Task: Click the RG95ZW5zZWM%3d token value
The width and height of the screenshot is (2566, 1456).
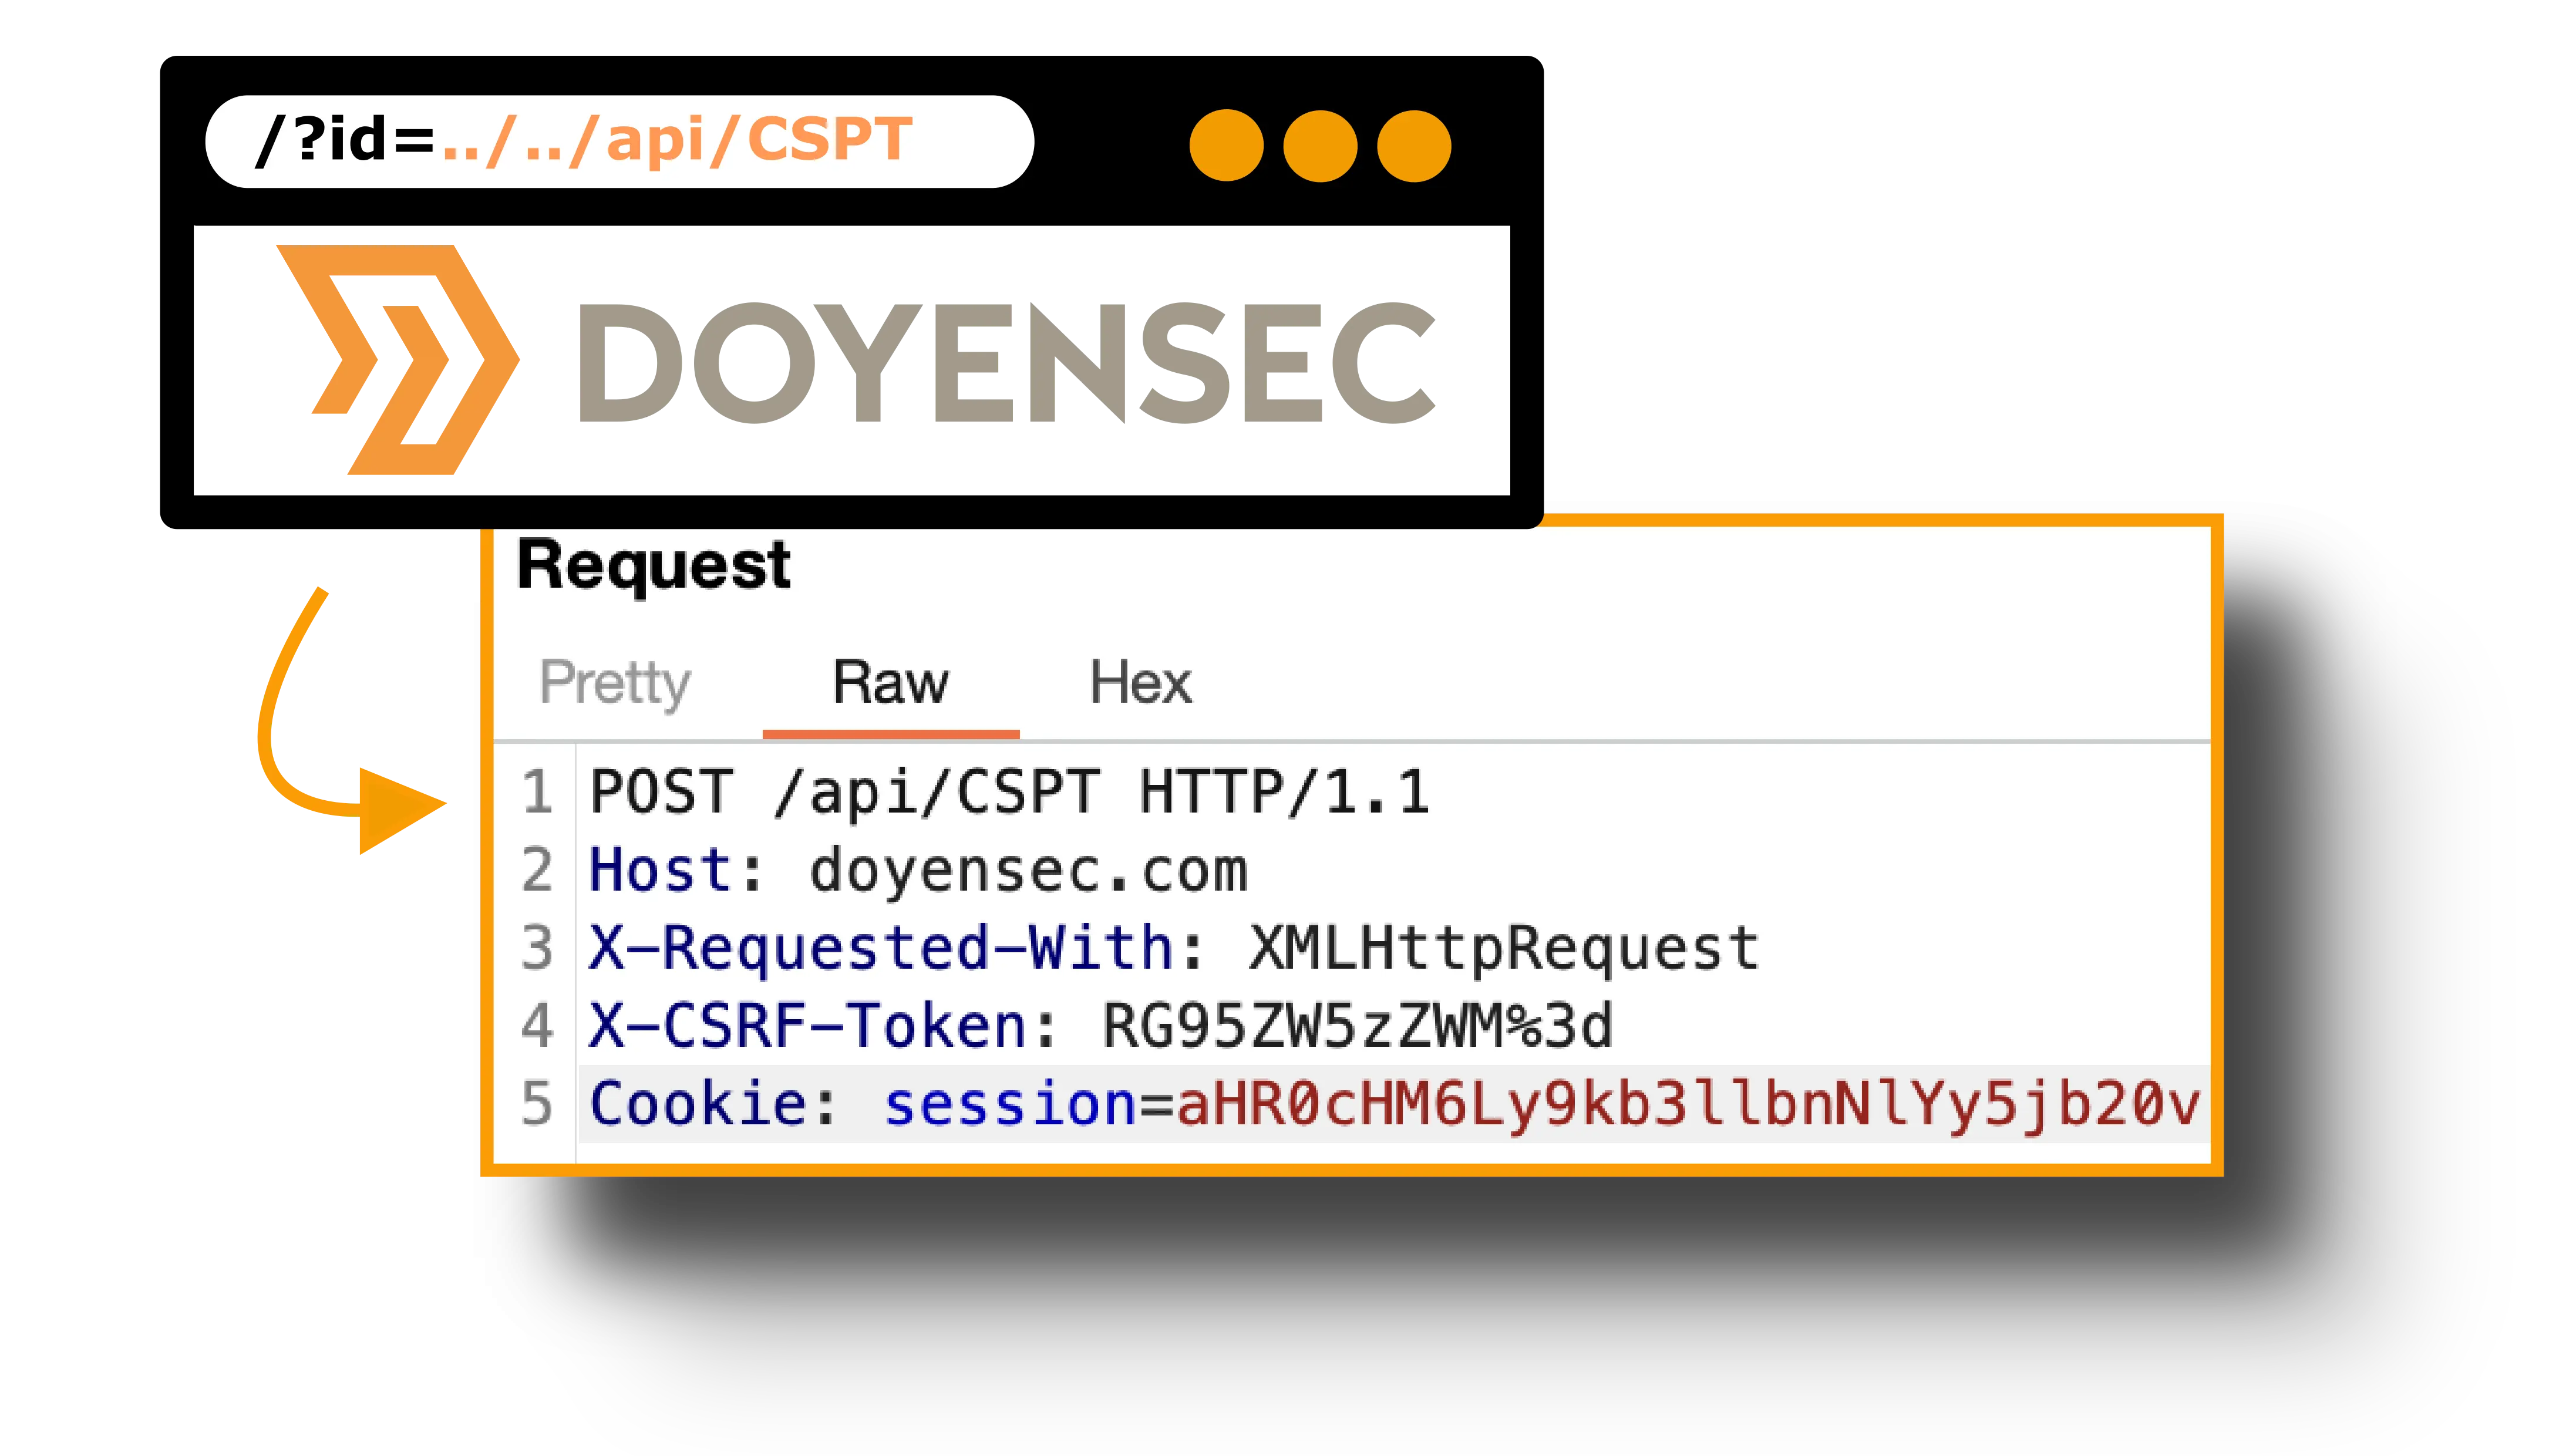Action: [x=1357, y=1026]
